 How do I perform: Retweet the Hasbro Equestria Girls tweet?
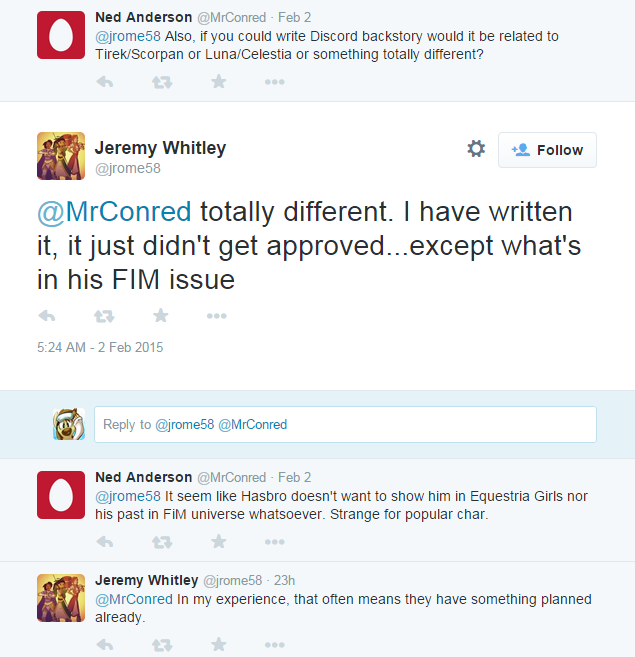coord(161,542)
